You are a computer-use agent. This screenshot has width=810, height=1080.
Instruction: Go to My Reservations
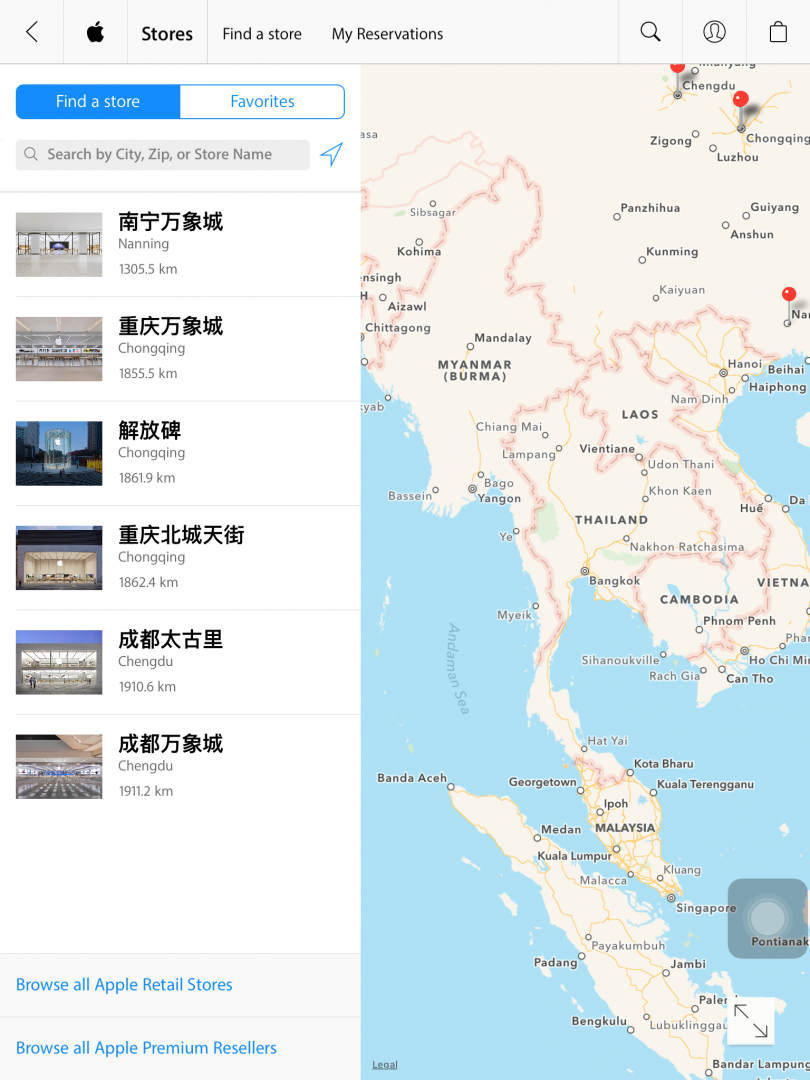387,33
